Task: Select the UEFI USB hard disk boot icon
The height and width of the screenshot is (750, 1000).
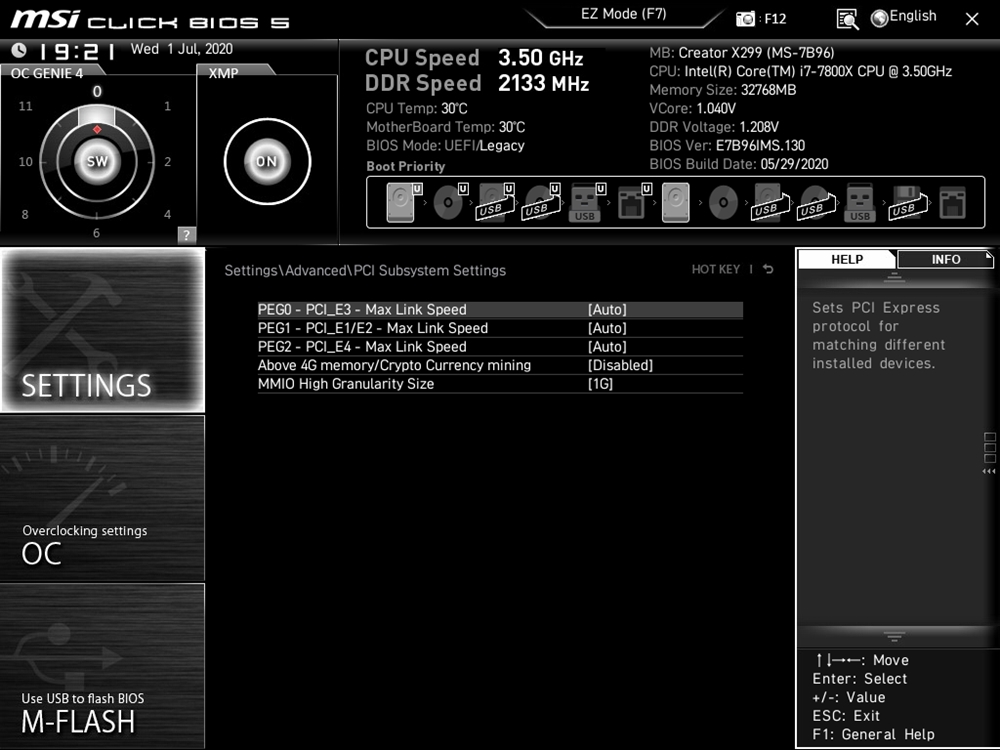Action: [x=496, y=202]
